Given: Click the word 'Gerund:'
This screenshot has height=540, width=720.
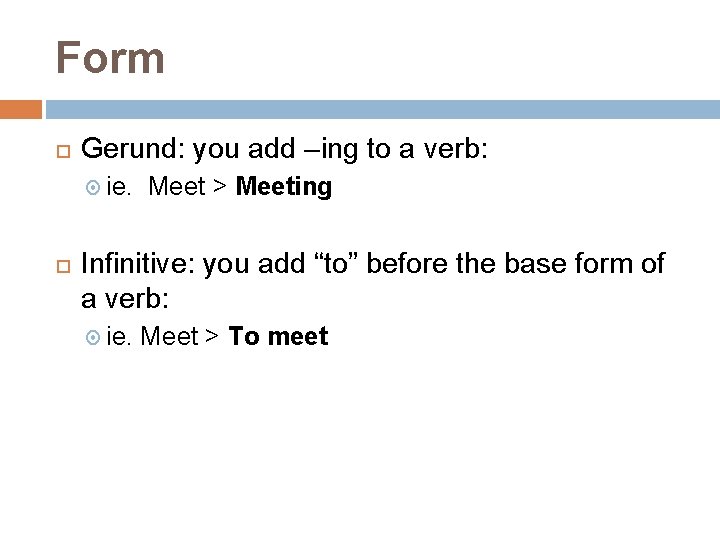Looking at the screenshot, I should pos(133,149).
